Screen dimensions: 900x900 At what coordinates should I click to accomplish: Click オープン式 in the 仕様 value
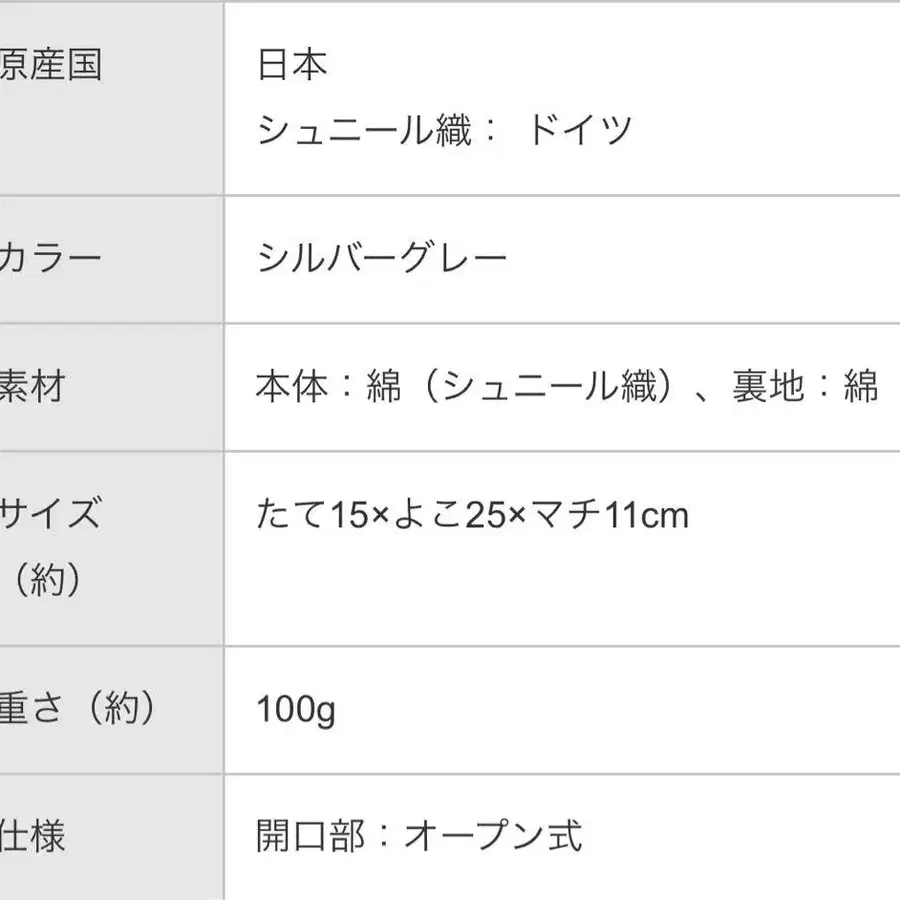pos(492,836)
